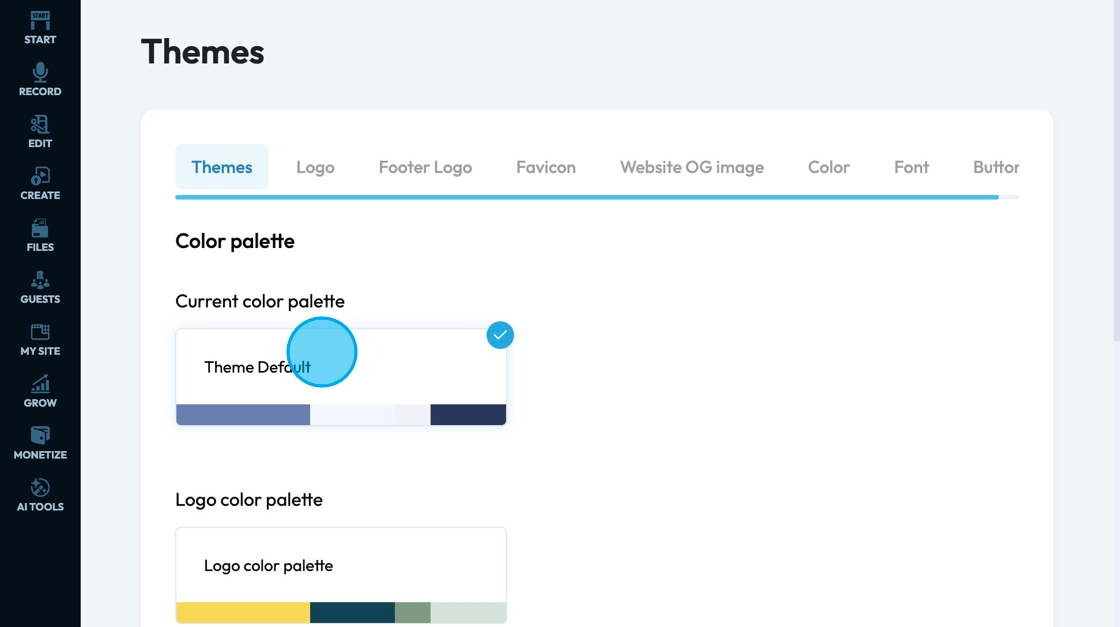Open AI Tools in sidebar
1120x627 pixels.
(x=40, y=489)
